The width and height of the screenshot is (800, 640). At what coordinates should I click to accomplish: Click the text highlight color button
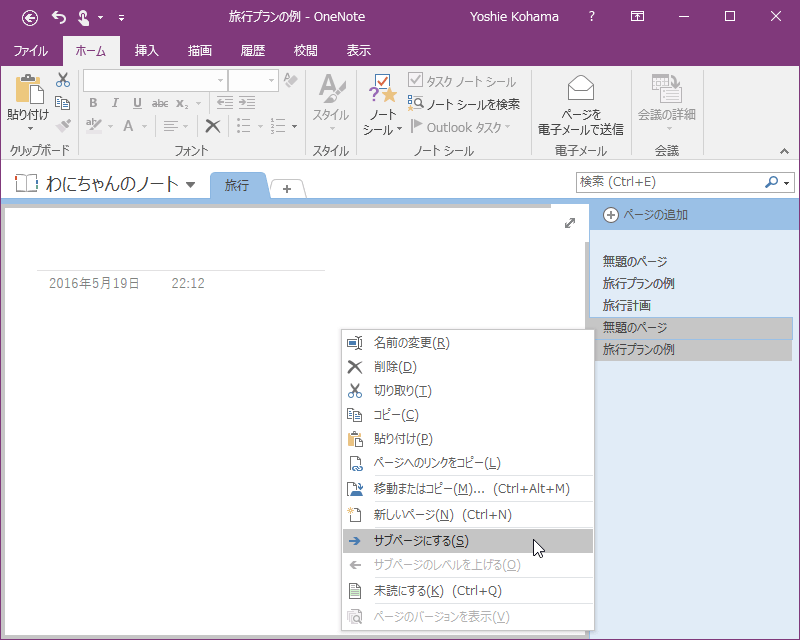[x=94, y=126]
